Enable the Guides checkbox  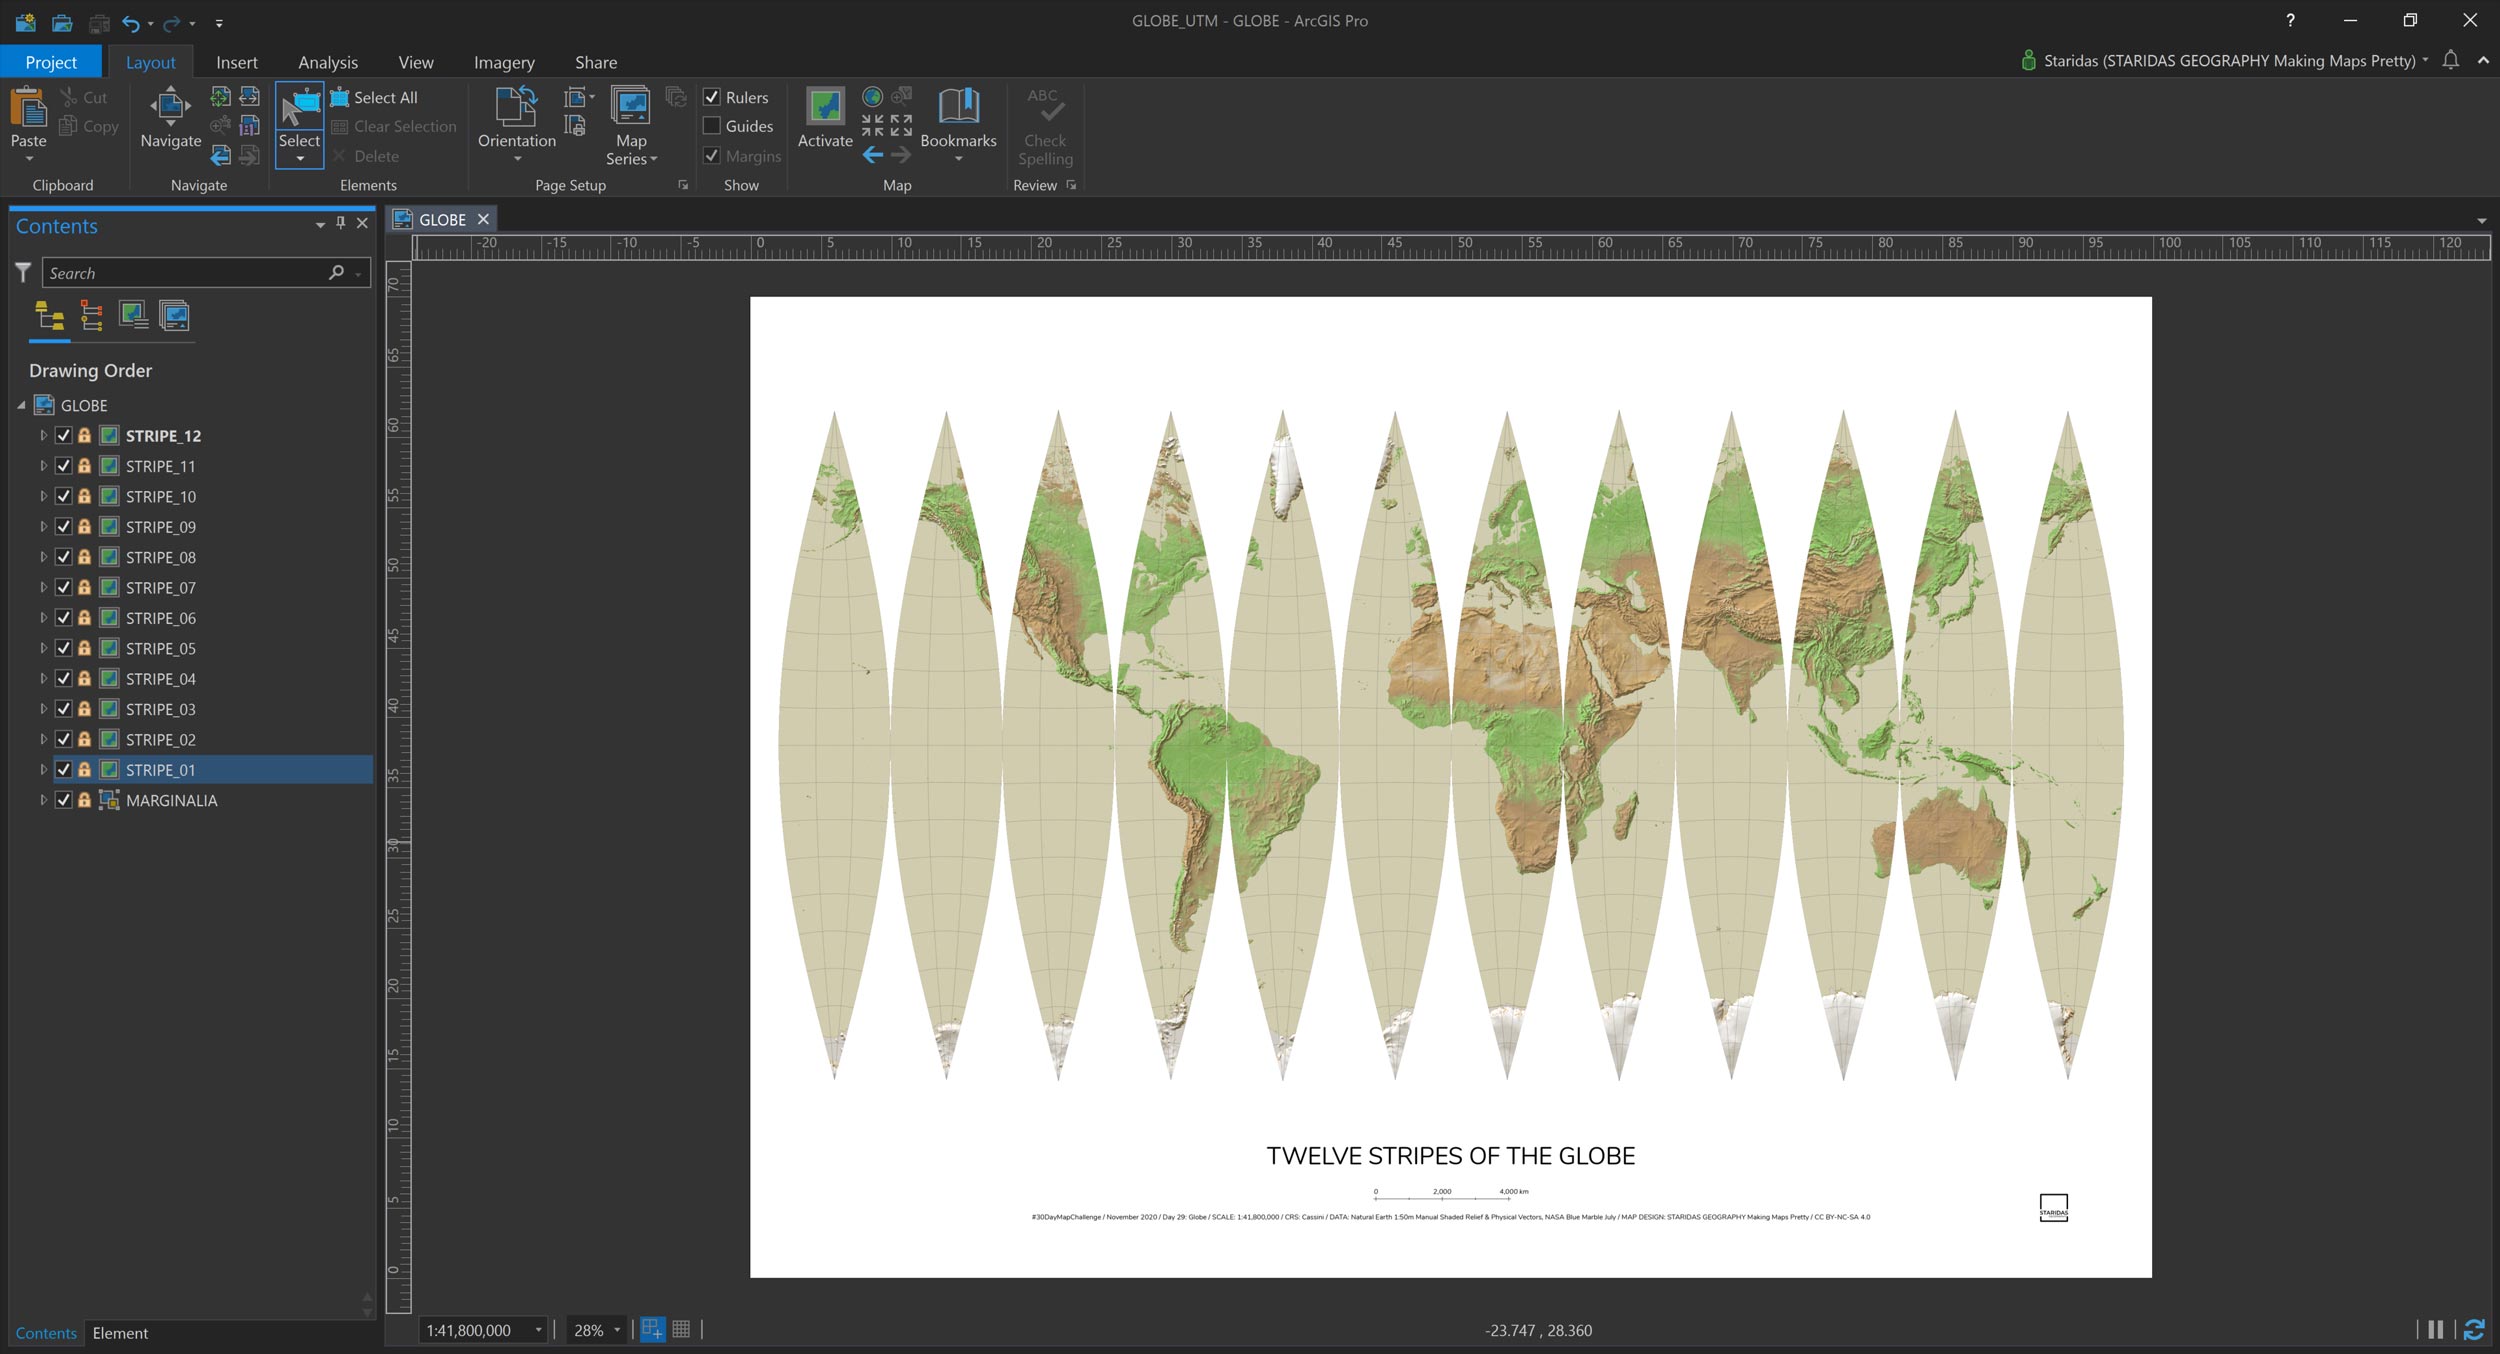click(x=712, y=126)
